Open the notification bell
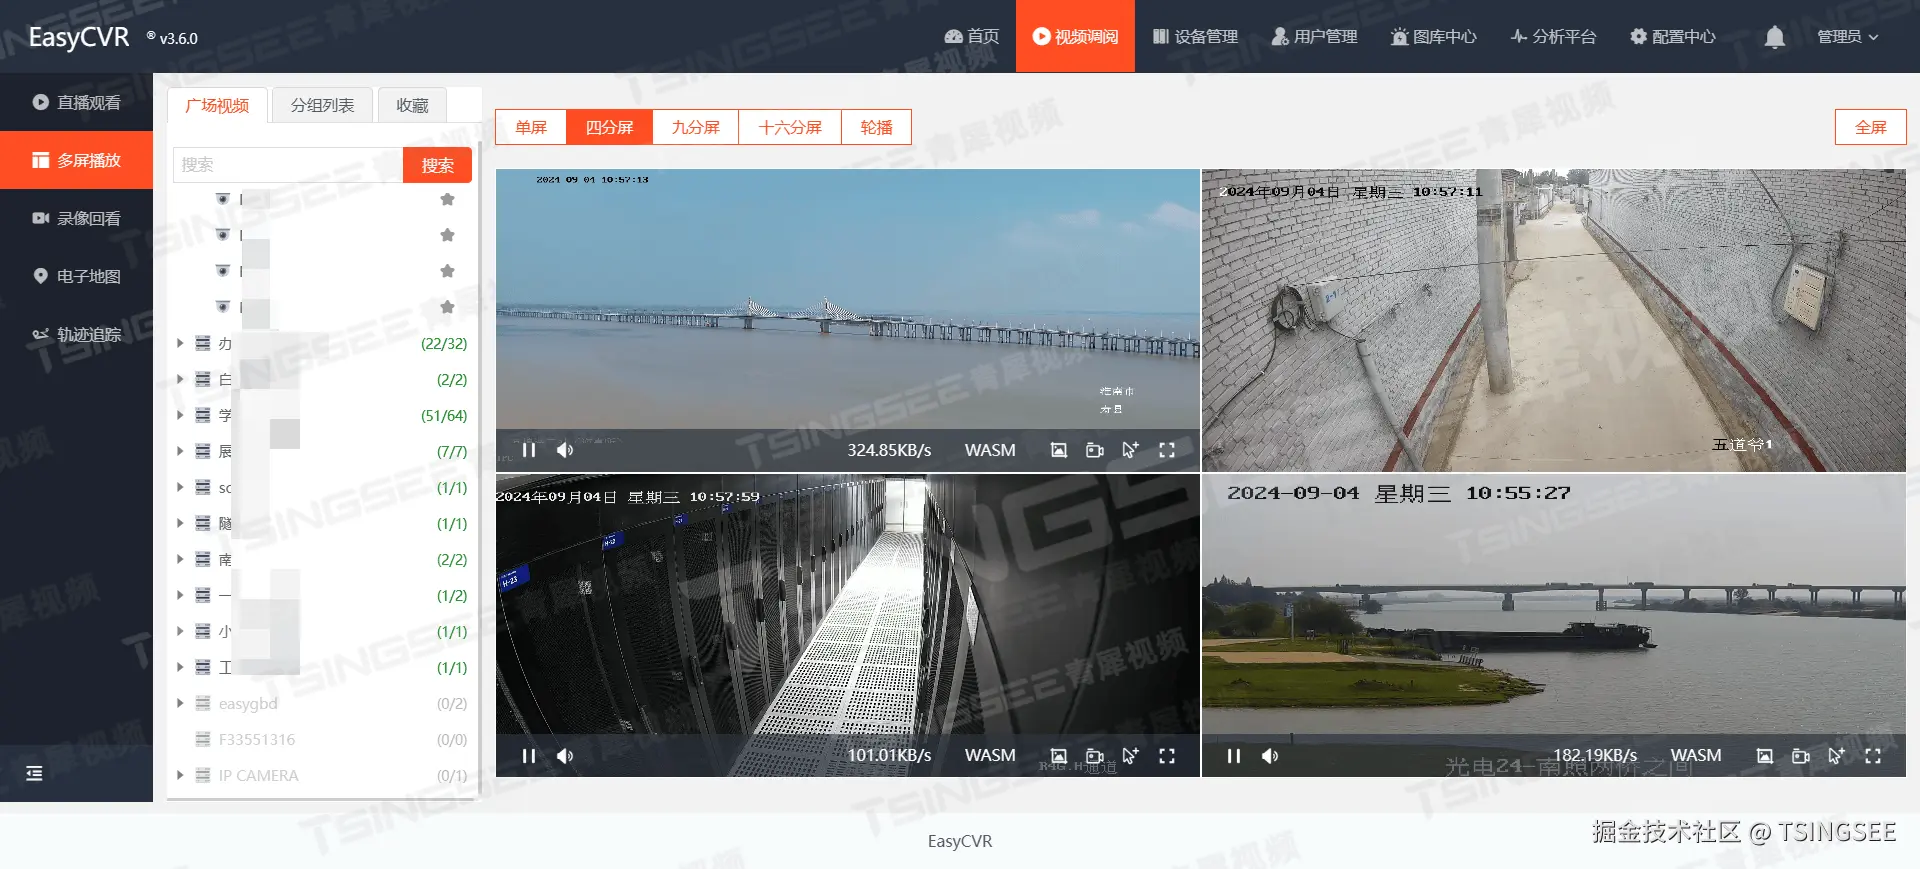The width and height of the screenshot is (1920, 869). 1775,37
